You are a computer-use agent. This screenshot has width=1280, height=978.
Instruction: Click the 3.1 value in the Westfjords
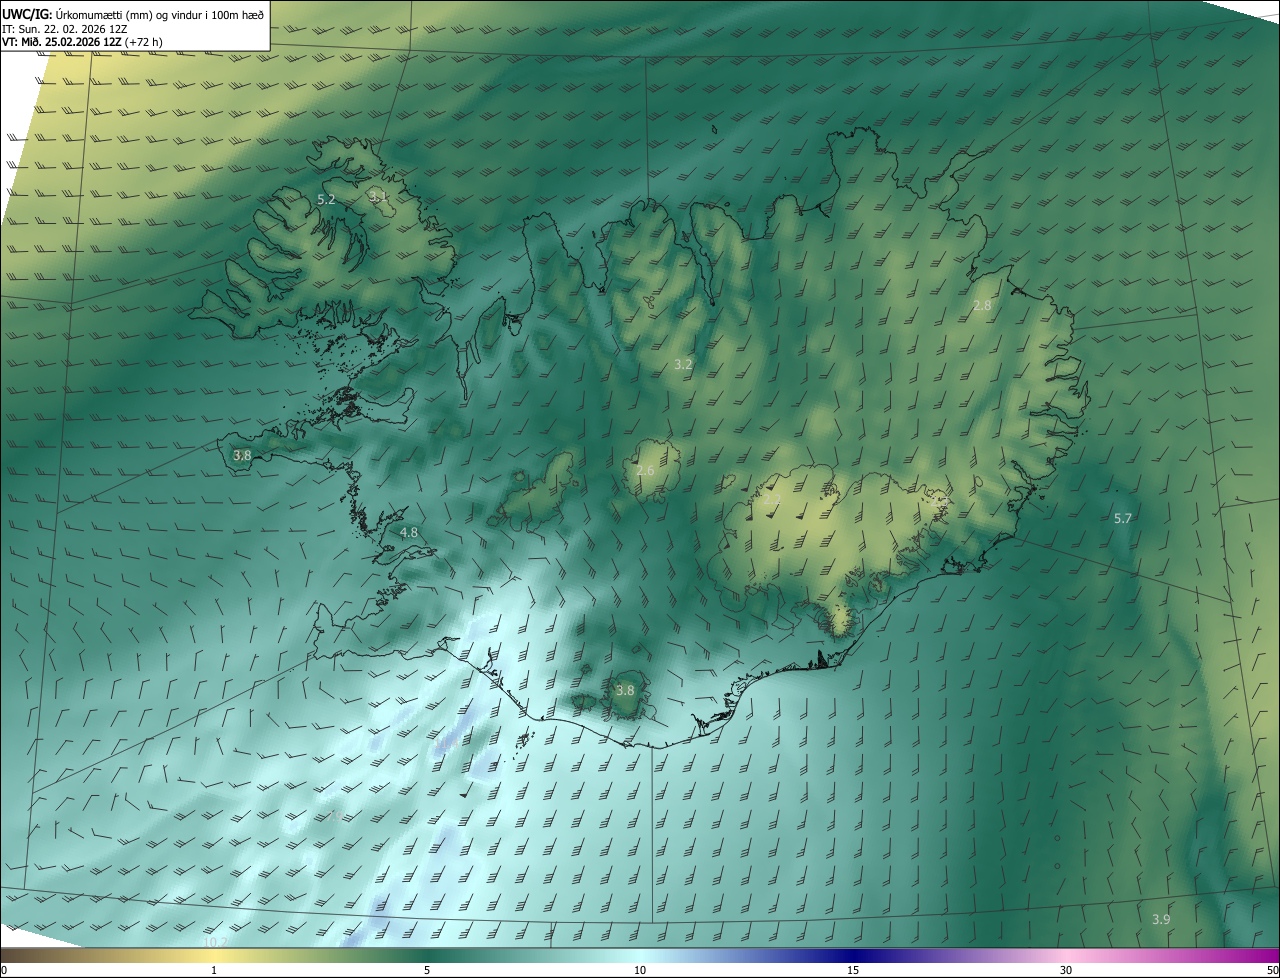pos(378,196)
